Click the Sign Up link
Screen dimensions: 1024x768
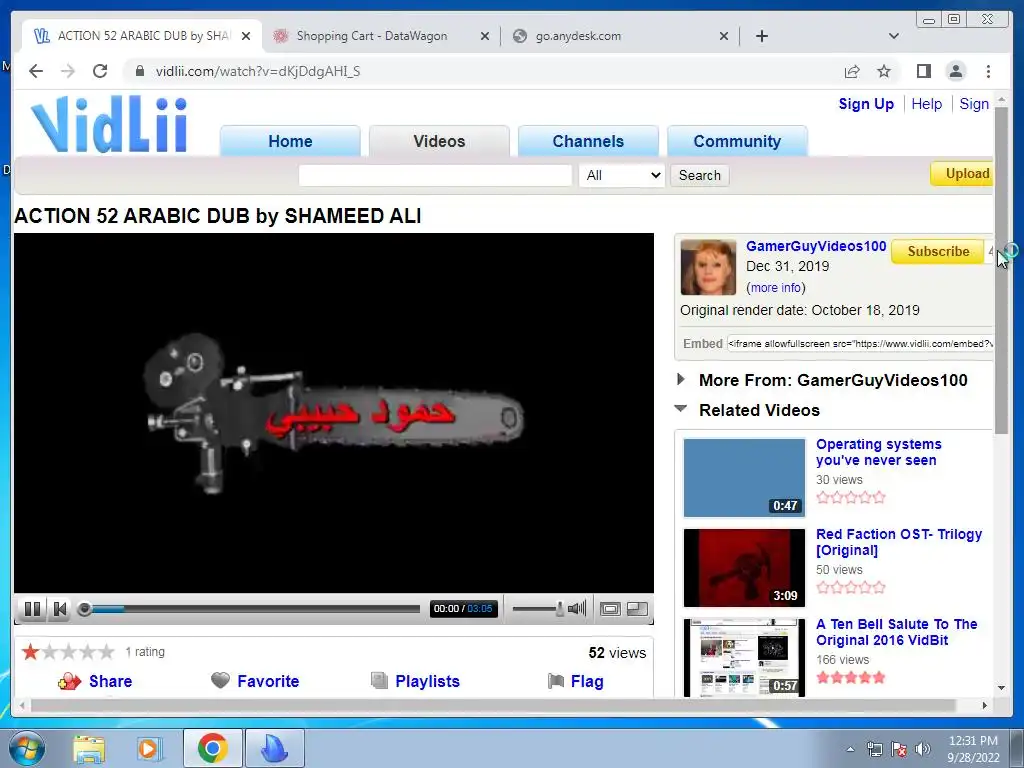pyautogui.click(x=866, y=104)
